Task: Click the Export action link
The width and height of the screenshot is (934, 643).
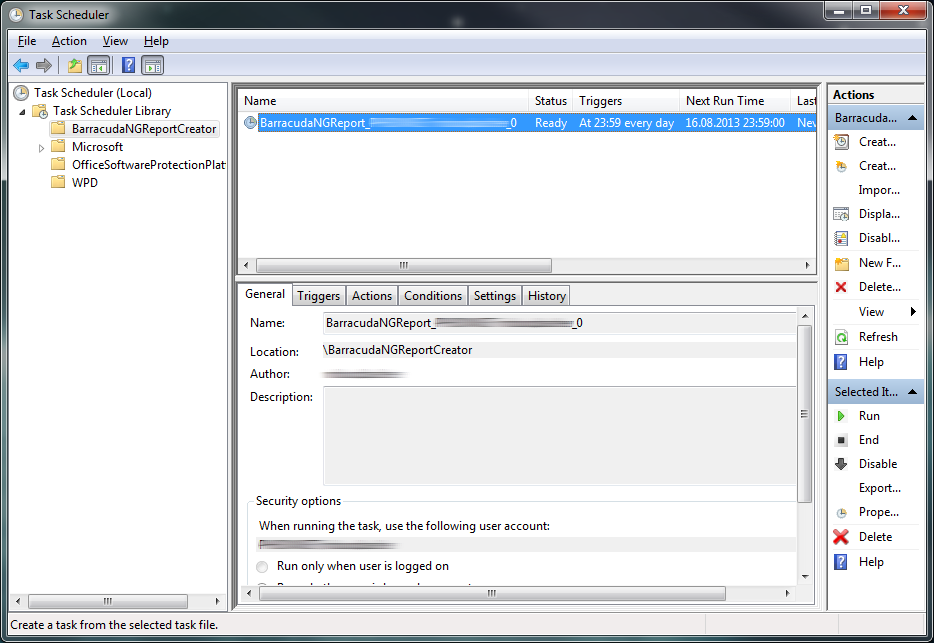Action: [879, 488]
